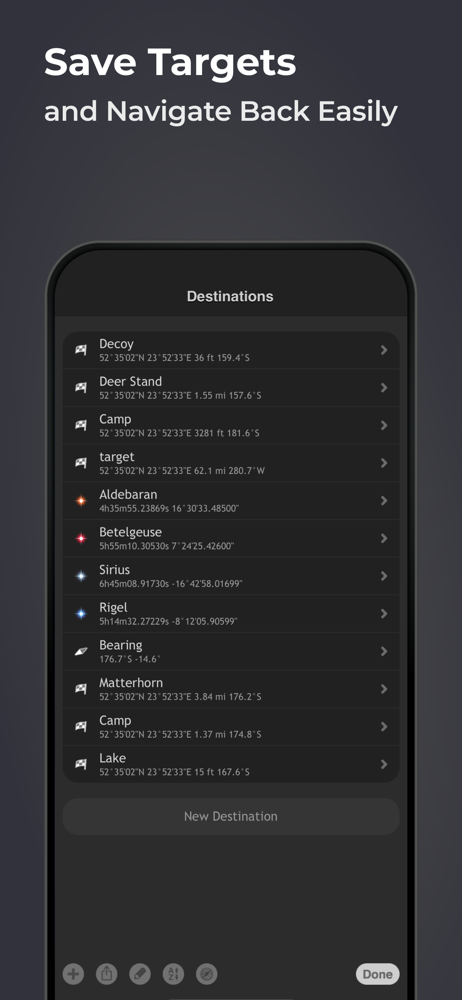Select the Betelgeuse red star icon
The width and height of the screenshot is (462, 1000).
point(81,538)
